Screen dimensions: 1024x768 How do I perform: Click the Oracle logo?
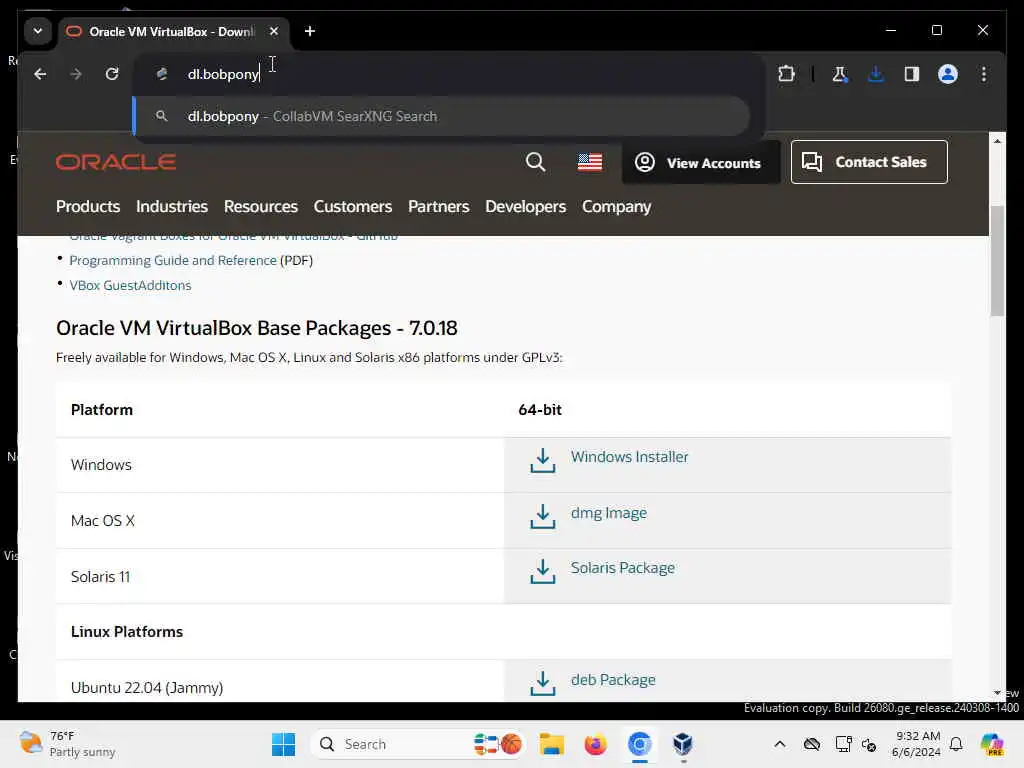pos(116,162)
